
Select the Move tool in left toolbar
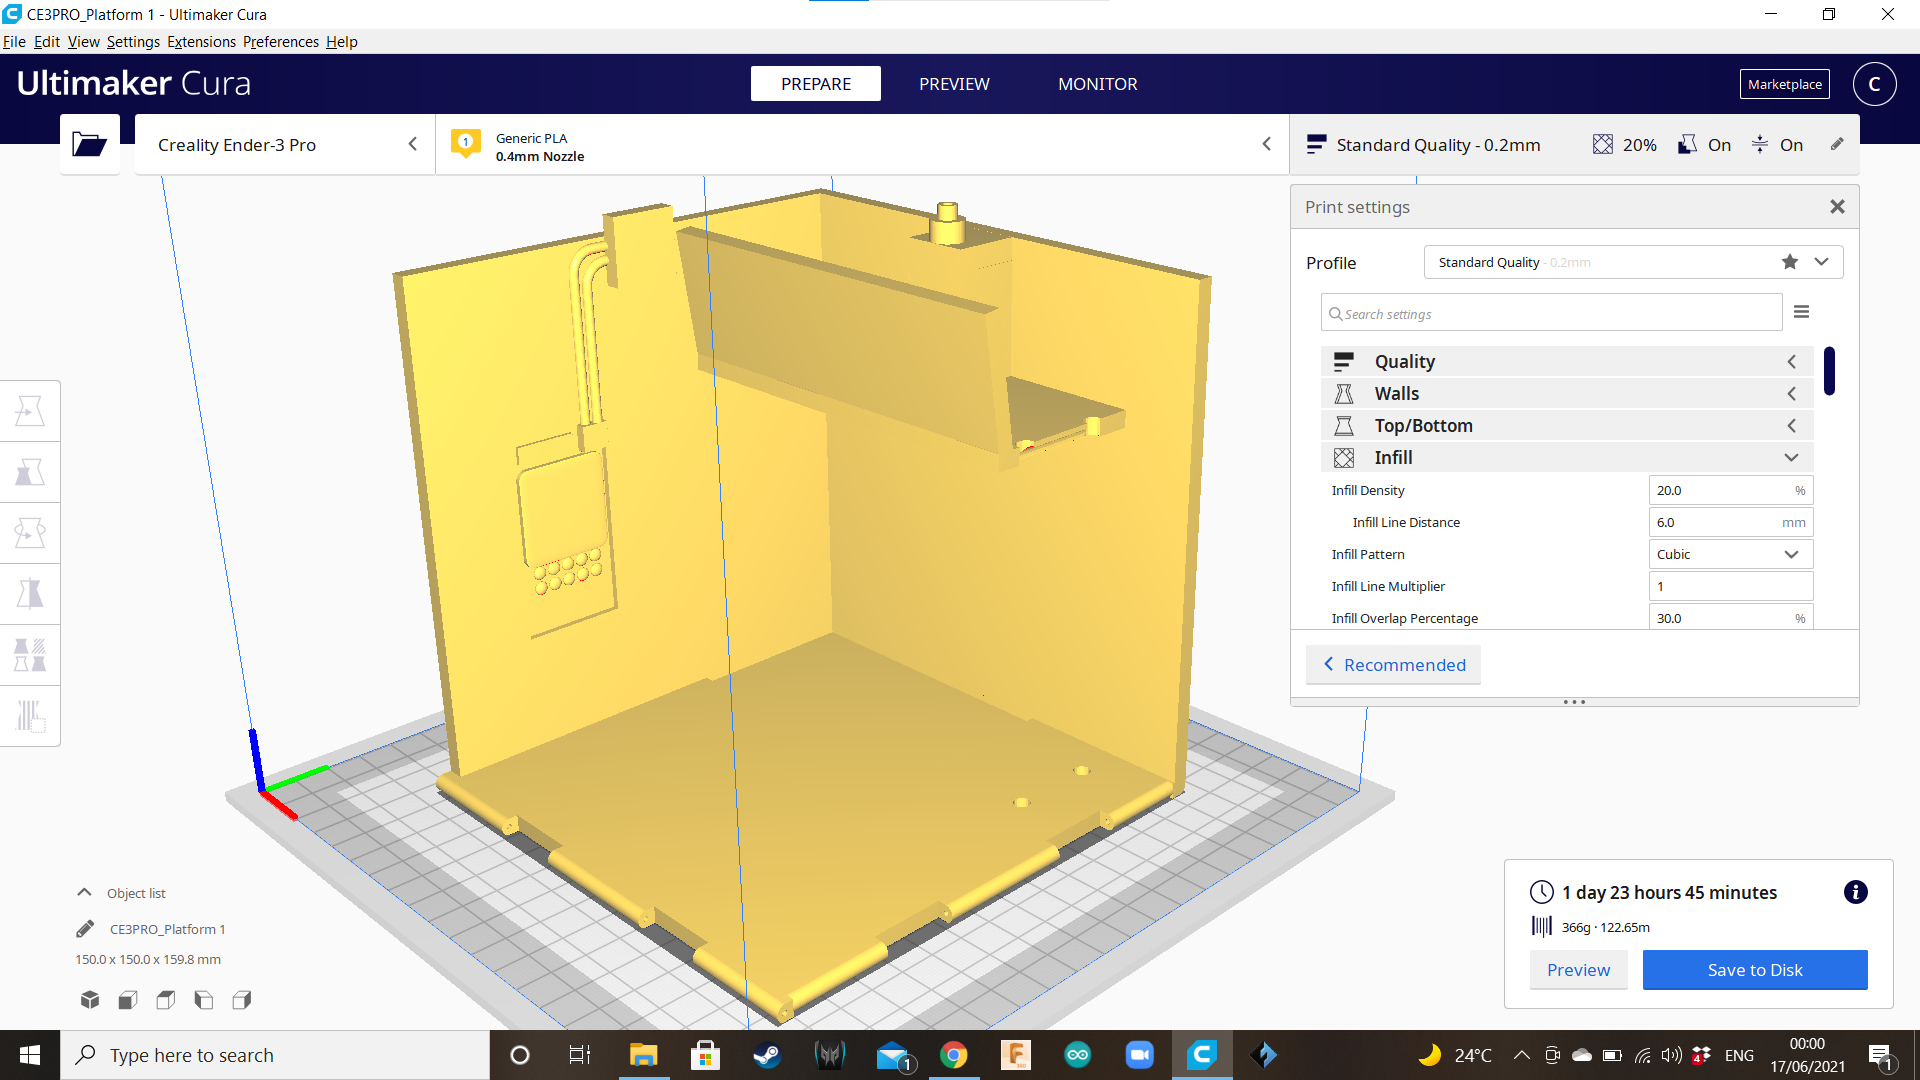pyautogui.click(x=30, y=411)
